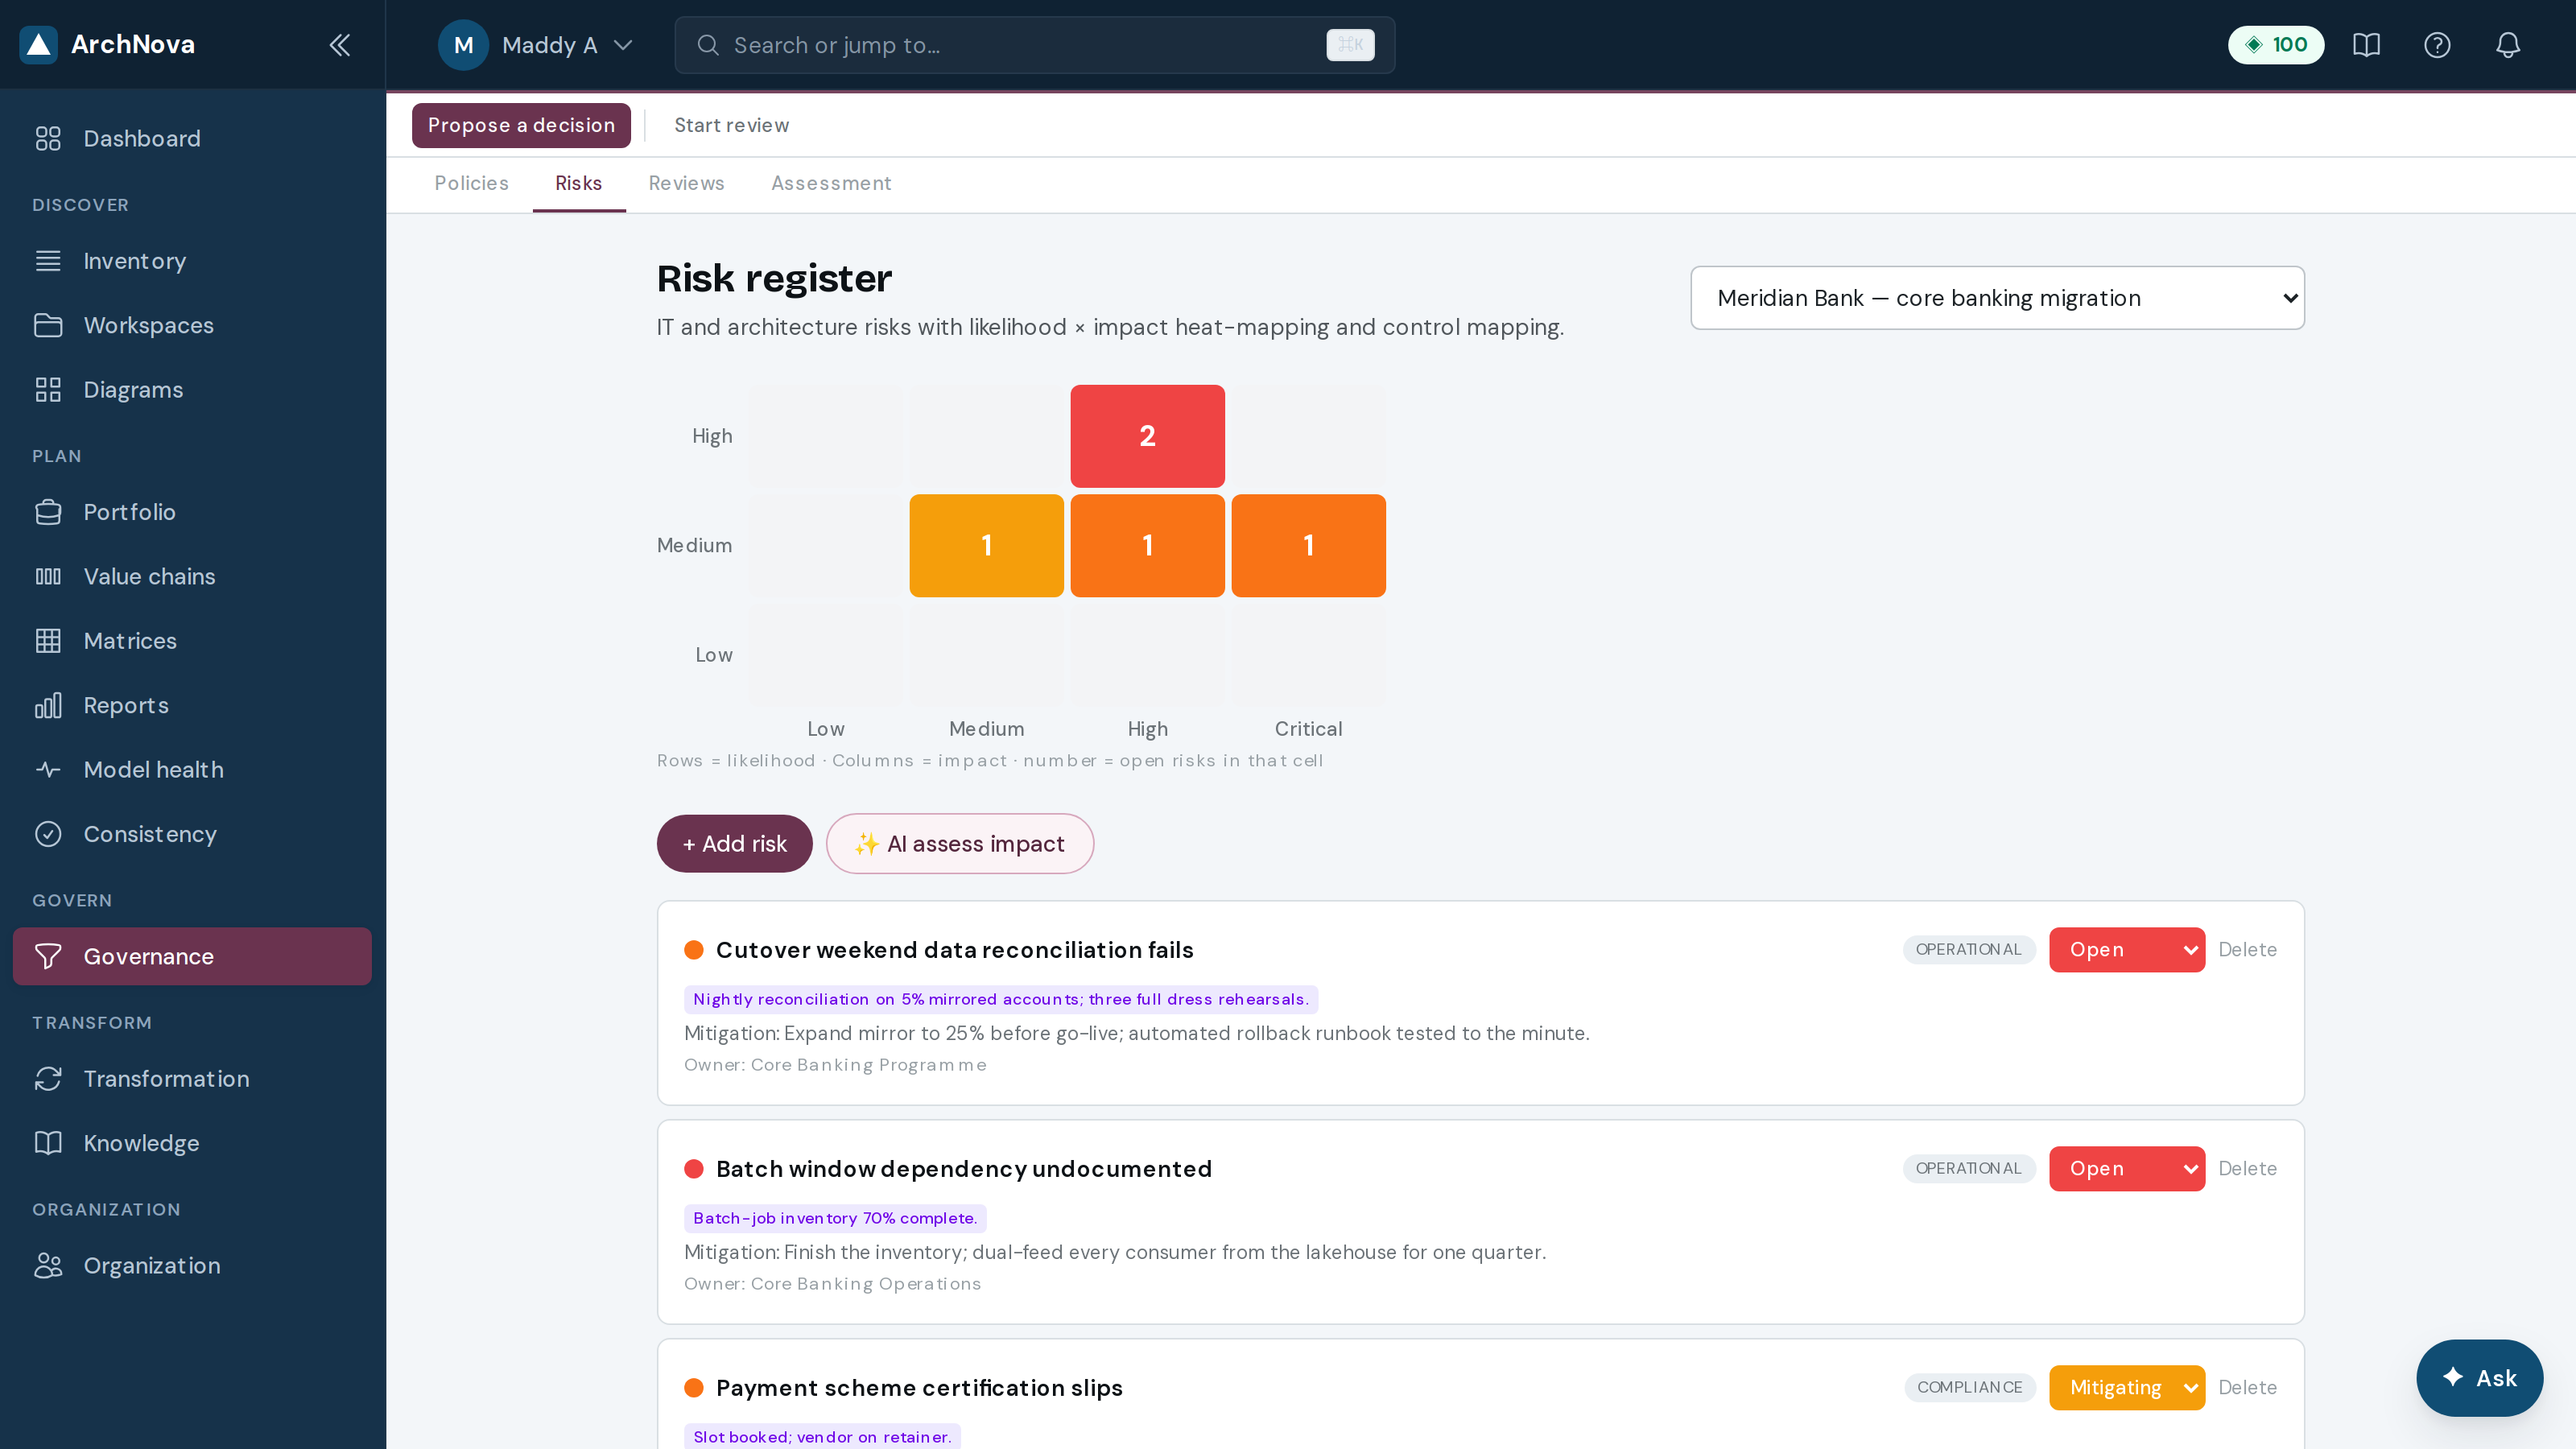Open the Ask assistant button
The height and width of the screenshot is (1449, 2576).
pos(2479,1378)
